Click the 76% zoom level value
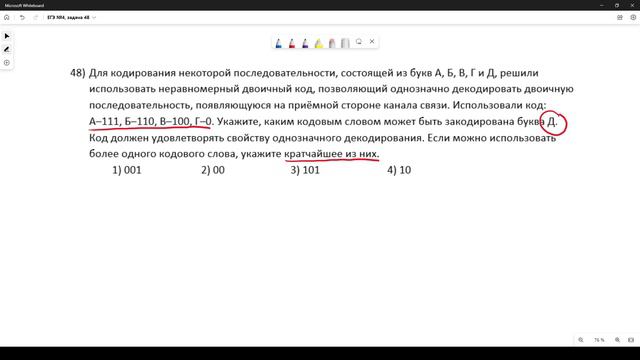This screenshot has height=360, width=640. tap(599, 340)
